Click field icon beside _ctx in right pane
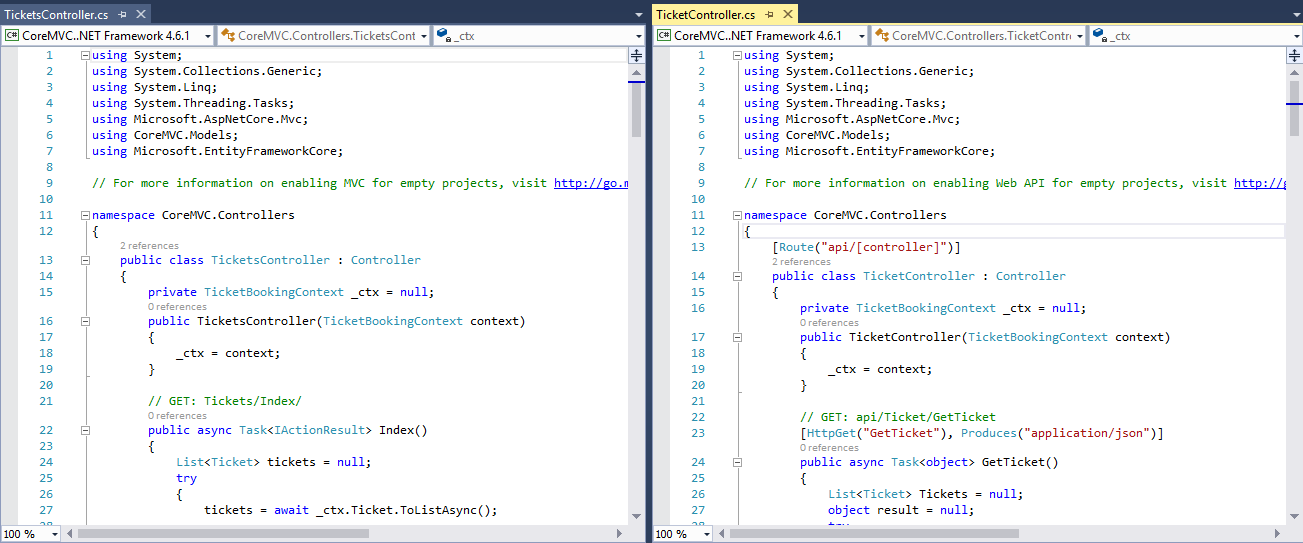This screenshot has width=1303, height=543. click(x=1099, y=35)
